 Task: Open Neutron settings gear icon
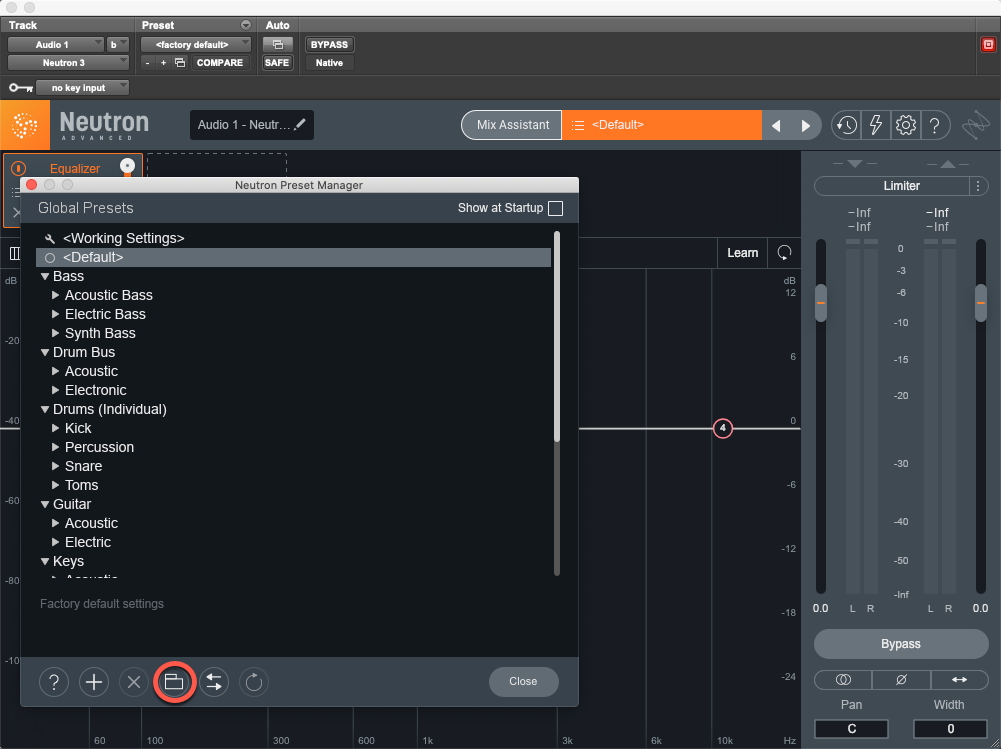point(905,125)
